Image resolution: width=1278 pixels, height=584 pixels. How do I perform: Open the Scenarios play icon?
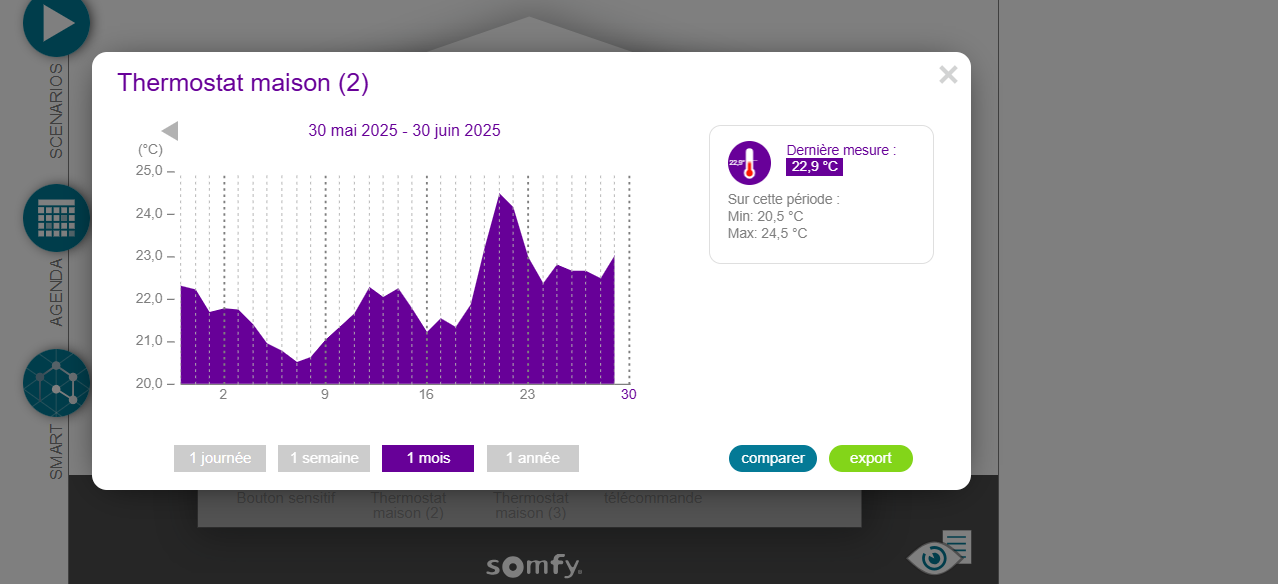pyautogui.click(x=56, y=23)
